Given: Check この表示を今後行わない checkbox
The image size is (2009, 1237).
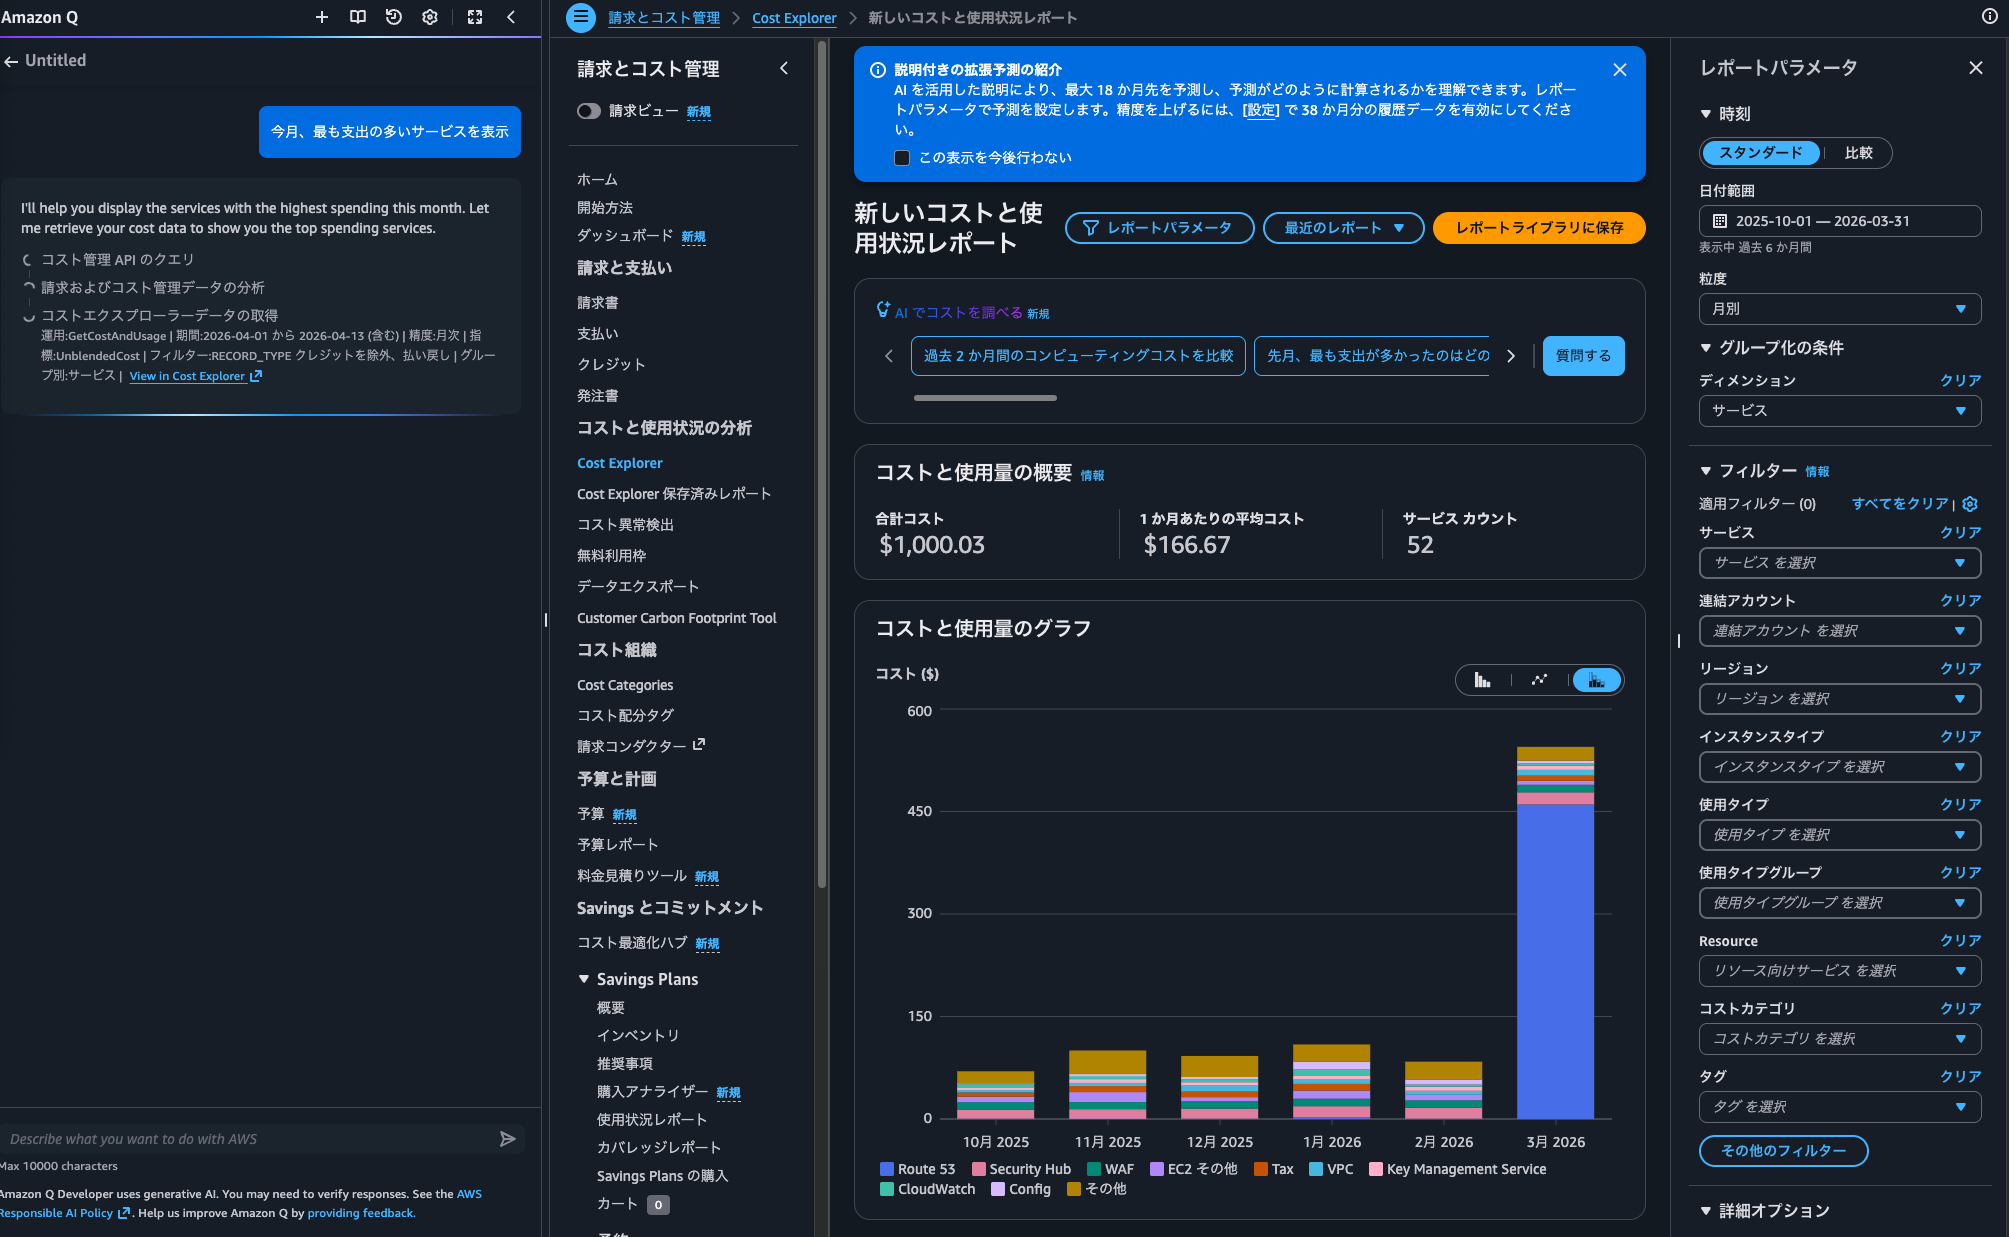Looking at the screenshot, I should tap(901, 158).
